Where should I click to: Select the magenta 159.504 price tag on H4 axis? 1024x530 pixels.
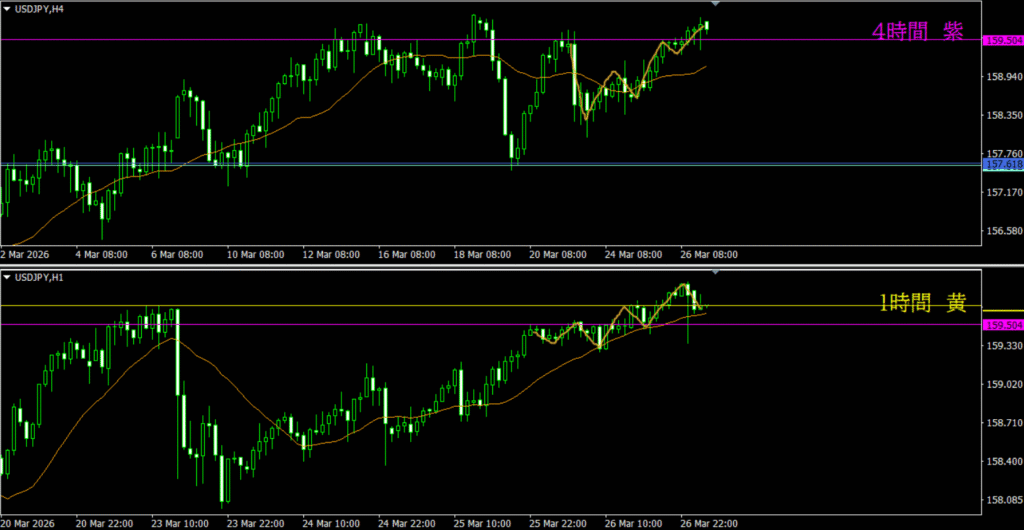tap(1003, 40)
